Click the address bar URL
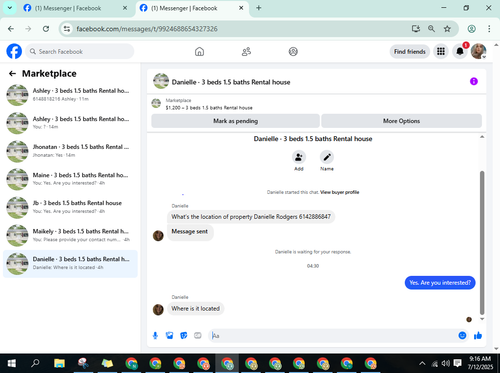This screenshot has height=373, width=500. 147,29
